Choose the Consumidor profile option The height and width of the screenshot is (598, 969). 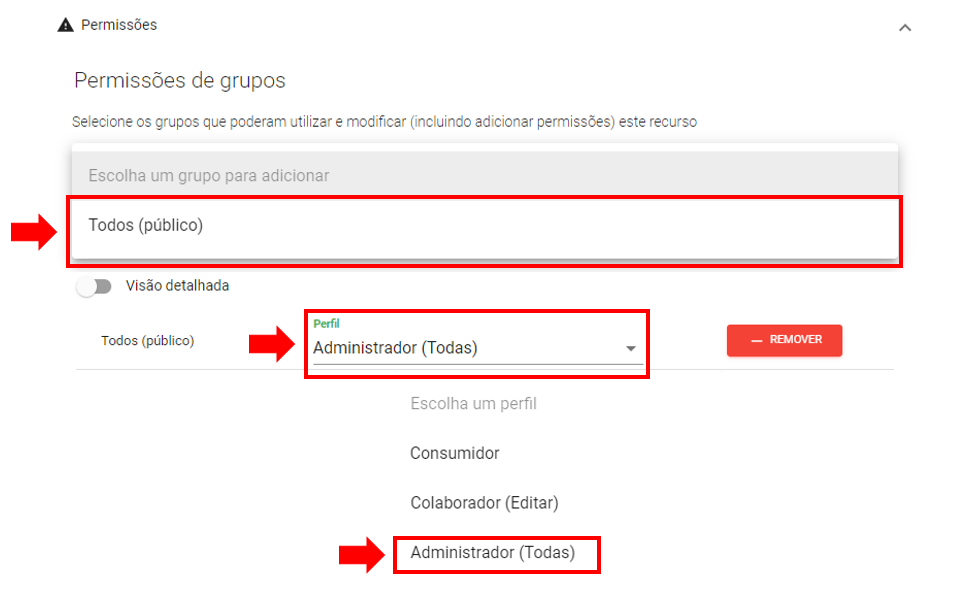[454, 454]
